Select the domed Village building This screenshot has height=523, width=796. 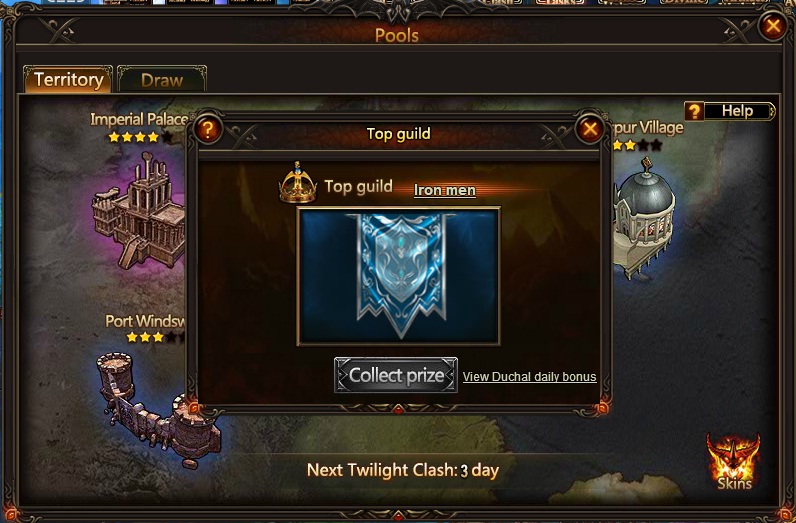[x=644, y=217]
